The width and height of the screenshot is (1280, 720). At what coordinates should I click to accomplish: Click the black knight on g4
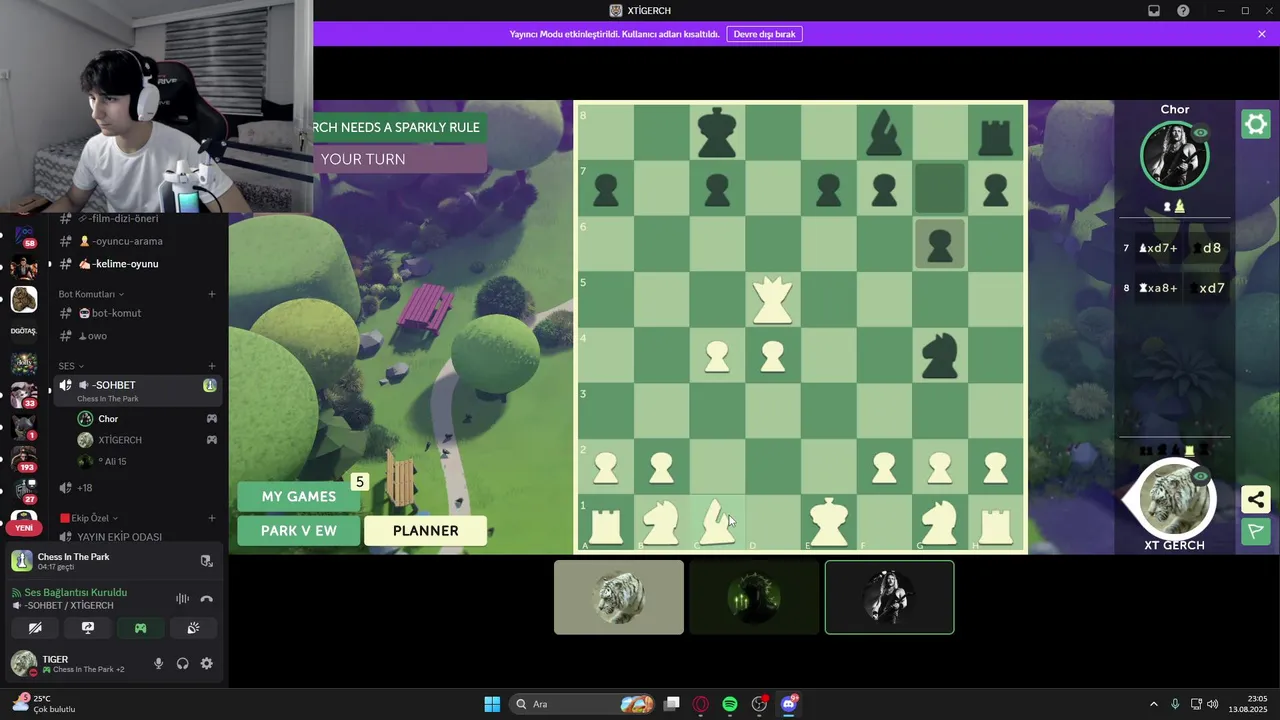point(939,356)
